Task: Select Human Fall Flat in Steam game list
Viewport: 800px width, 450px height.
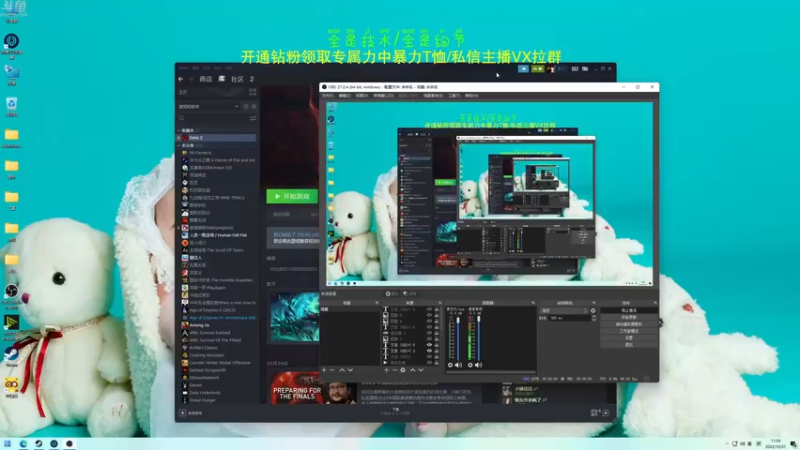Action: 216,235
